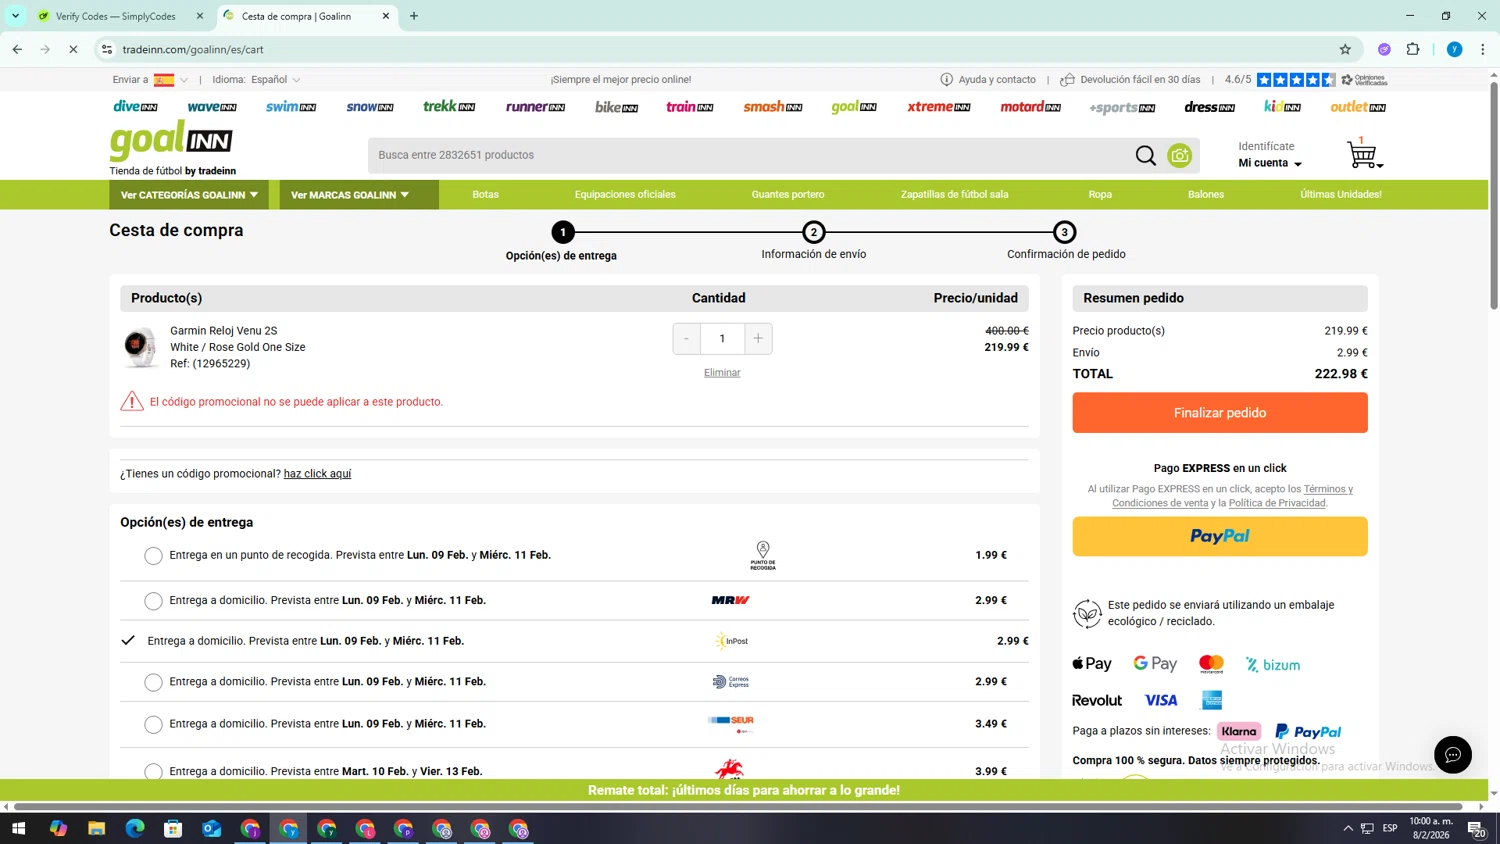Select InPost delivery option row
This screenshot has width=1500, height=844.
[x=574, y=641]
